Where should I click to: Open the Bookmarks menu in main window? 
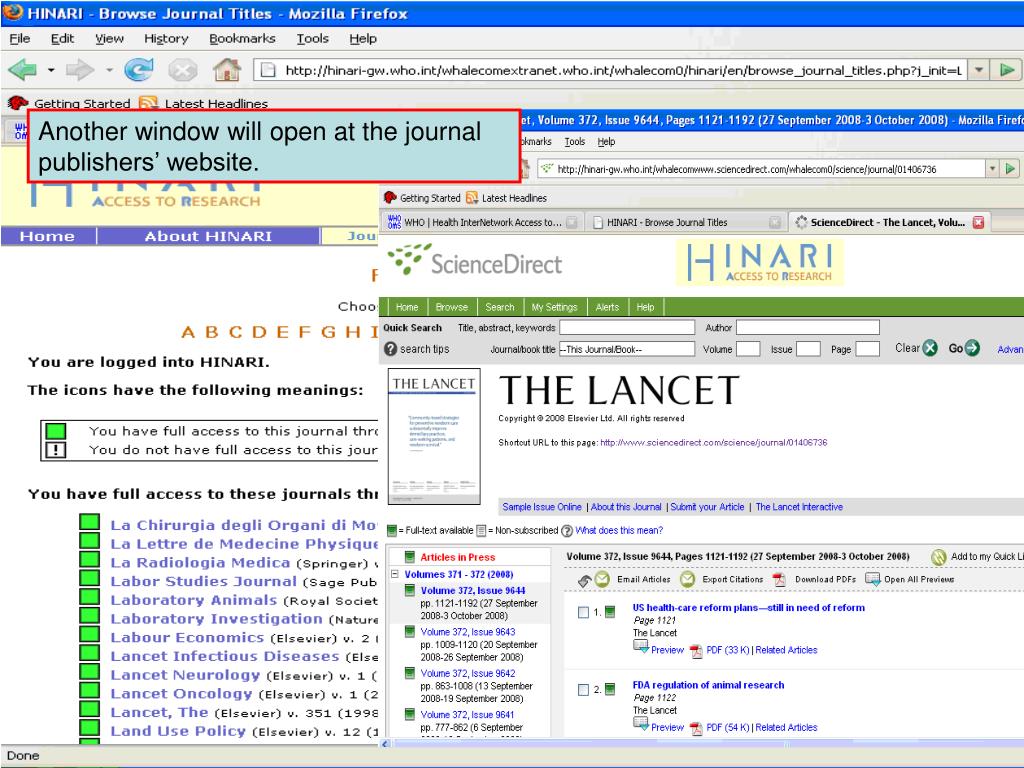tap(242, 39)
